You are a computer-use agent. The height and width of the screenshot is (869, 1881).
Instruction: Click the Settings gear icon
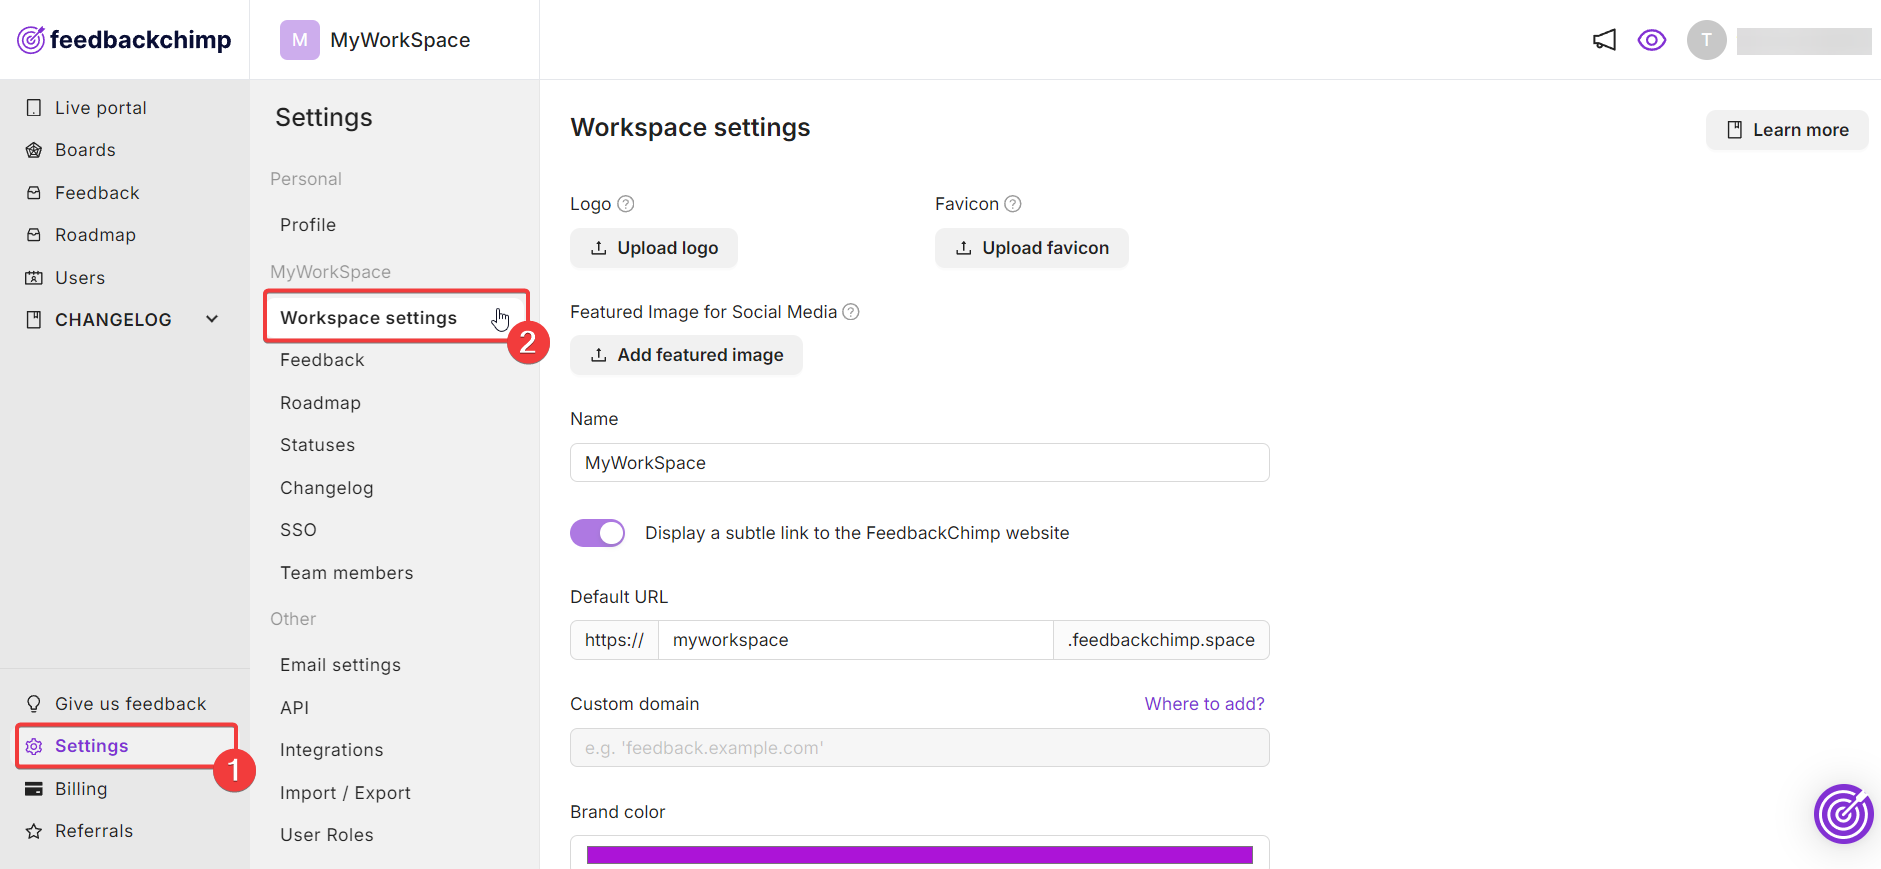click(x=34, y=747)
